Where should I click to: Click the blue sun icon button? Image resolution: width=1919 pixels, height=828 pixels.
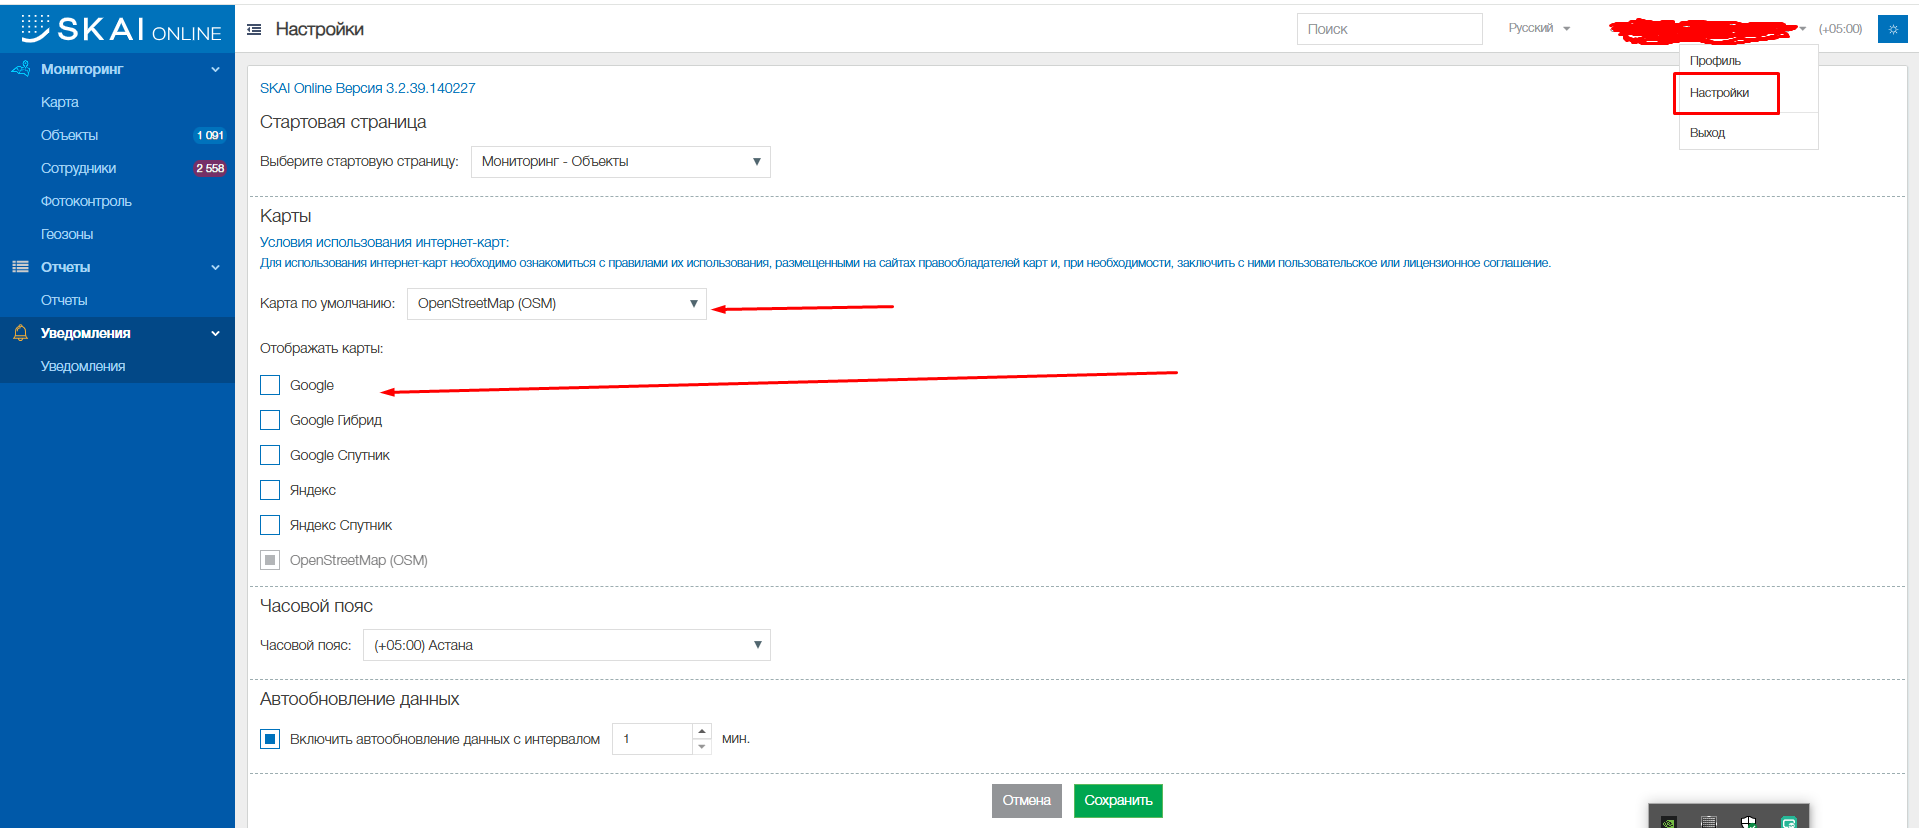1892,29
